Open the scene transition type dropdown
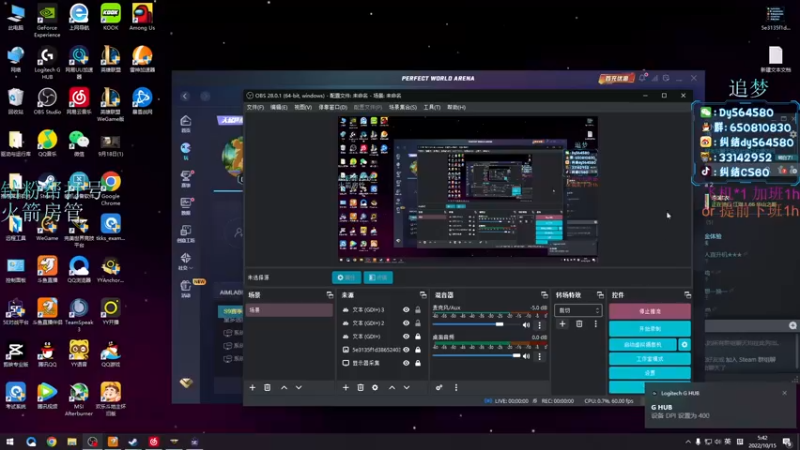Viewport: 800px width, 450px height. point(578,310)
